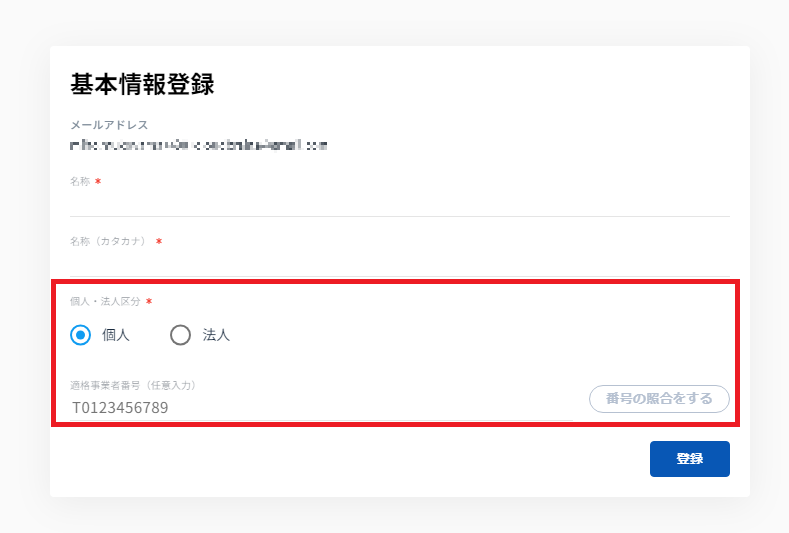
Task: Click the 法人 option label text
Action: click(216, 335)
